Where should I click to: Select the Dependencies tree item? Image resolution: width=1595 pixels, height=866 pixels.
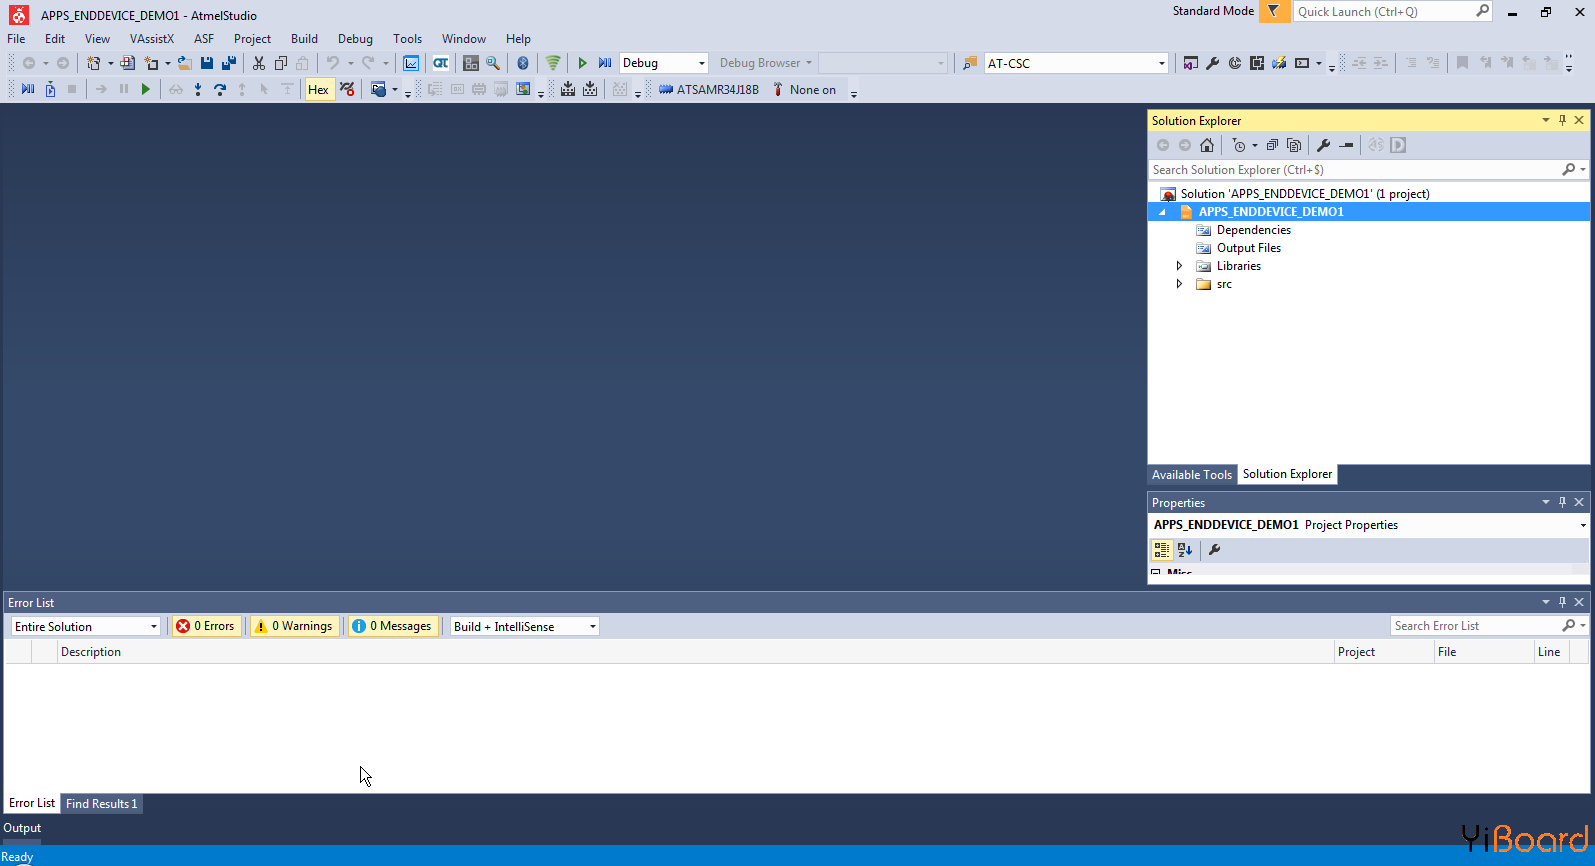1254,230
